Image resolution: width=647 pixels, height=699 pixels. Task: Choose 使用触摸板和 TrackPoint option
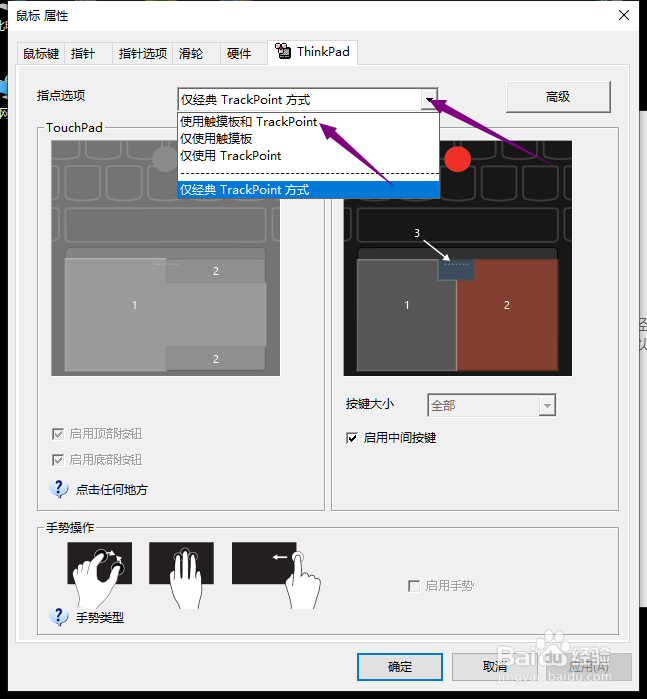pos(308,122)
